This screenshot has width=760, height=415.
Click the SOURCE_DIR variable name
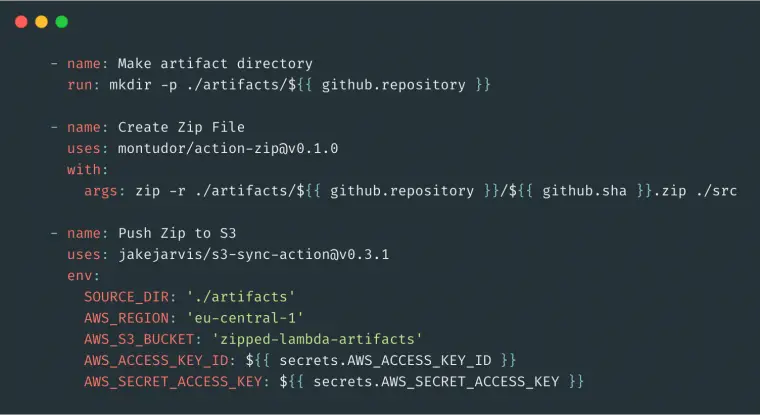(x=127, y=297)
